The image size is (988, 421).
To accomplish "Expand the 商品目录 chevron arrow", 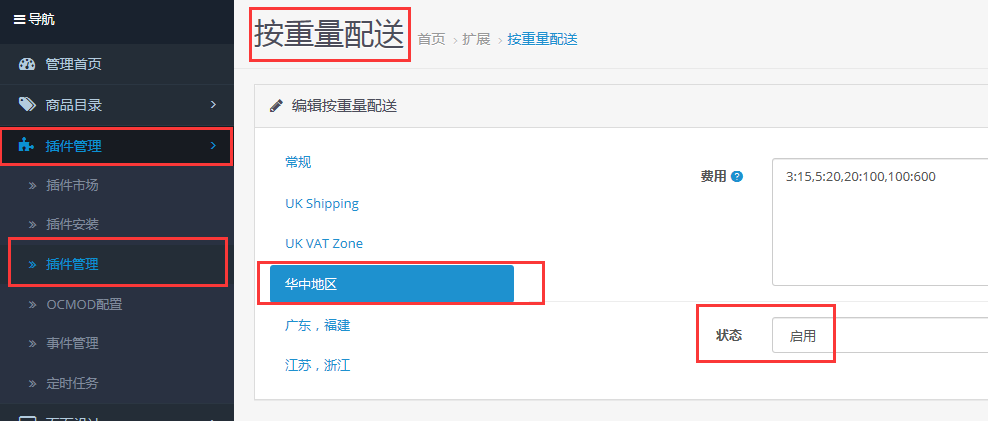I will [213, 105].
